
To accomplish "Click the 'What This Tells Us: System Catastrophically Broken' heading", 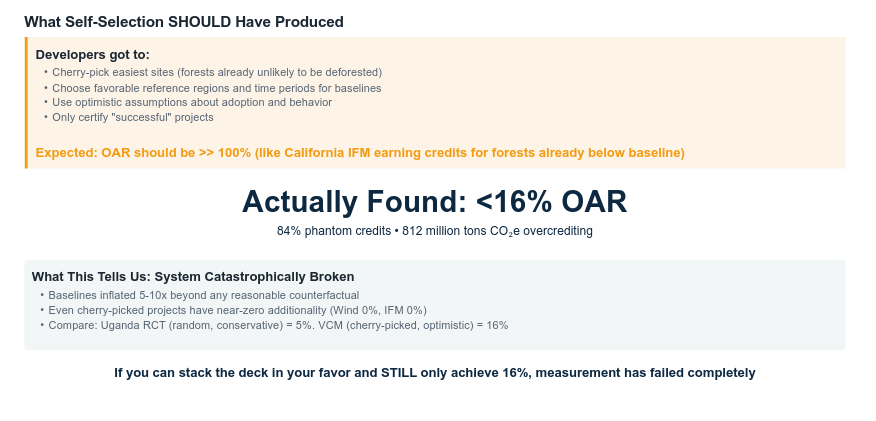I will click(193, 276).
